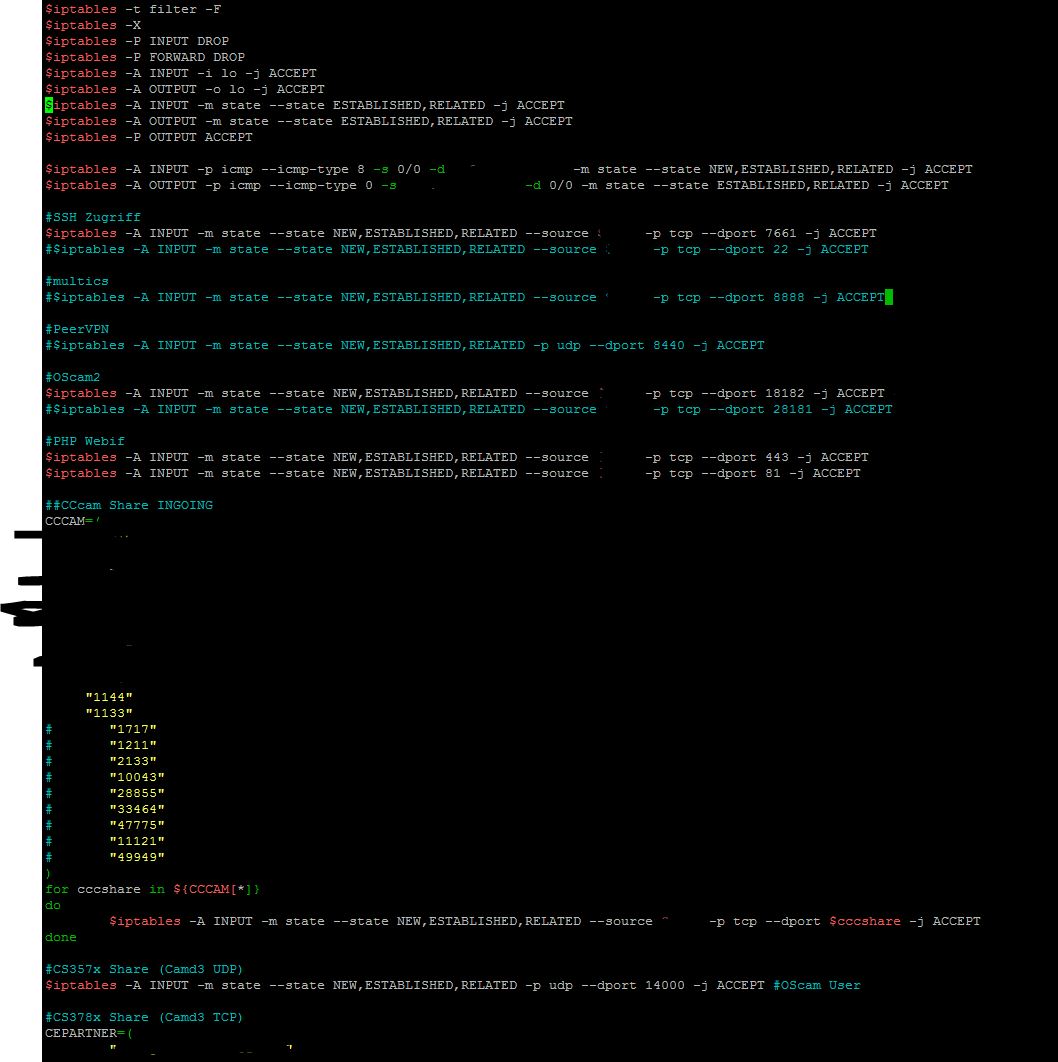1058x1062 pixels.
Task: Click the CCCAM= variable assignment
Action: [x=72, y=522]
